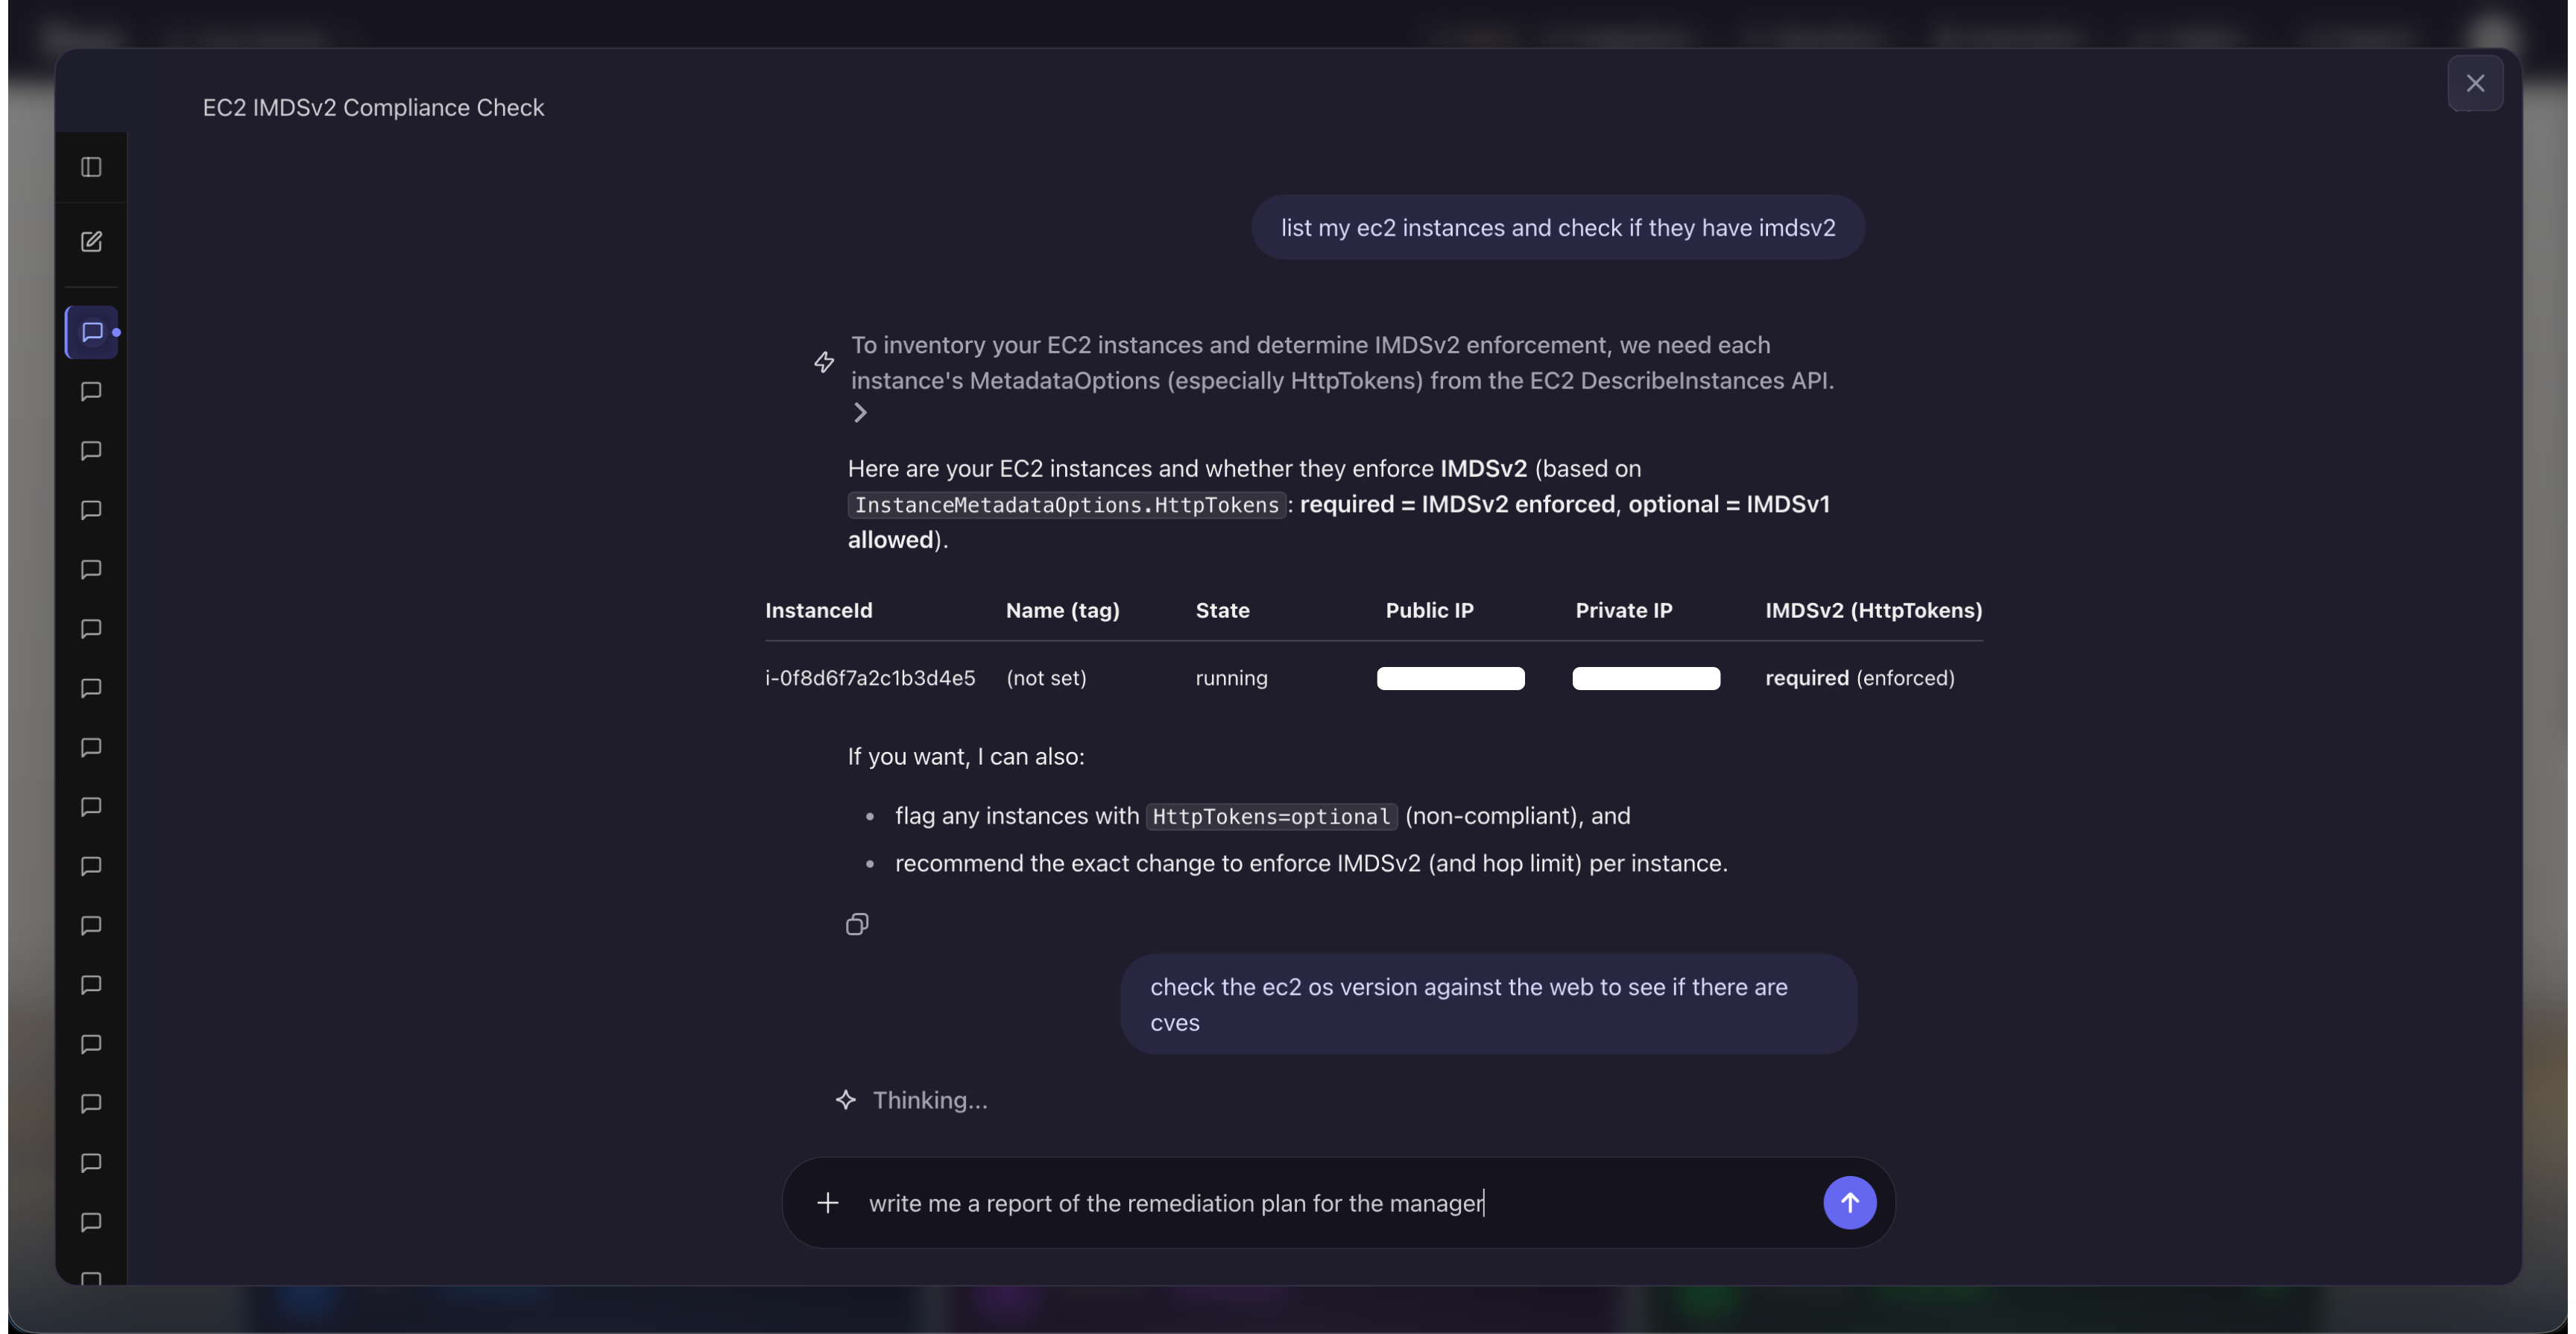Viewport: 2576px width, 1334px height.
Task: Click the 'EC2 IMDSv2 Compliance Check' title
Action: click(373, 107)
